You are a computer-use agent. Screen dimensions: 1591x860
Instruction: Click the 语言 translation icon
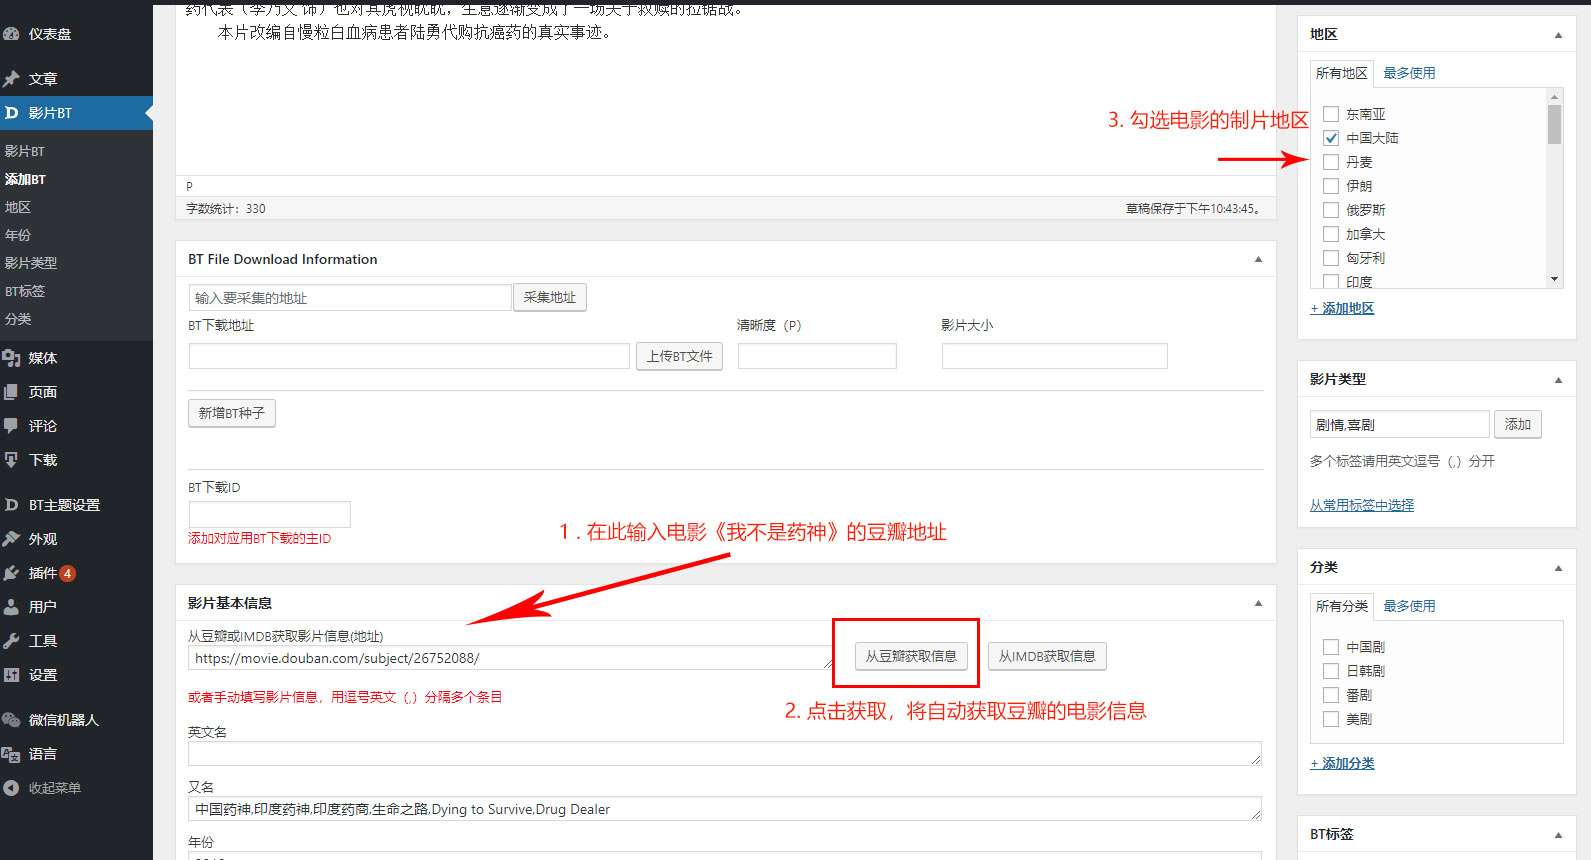pos(11,754)
